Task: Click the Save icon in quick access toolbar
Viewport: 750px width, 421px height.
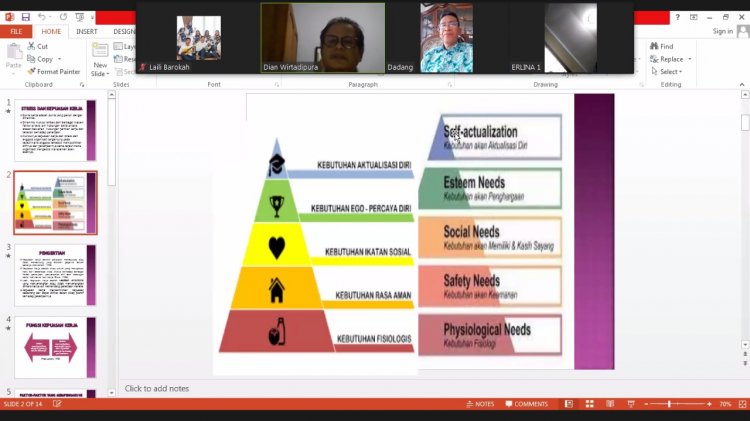Action: [26, 17]
